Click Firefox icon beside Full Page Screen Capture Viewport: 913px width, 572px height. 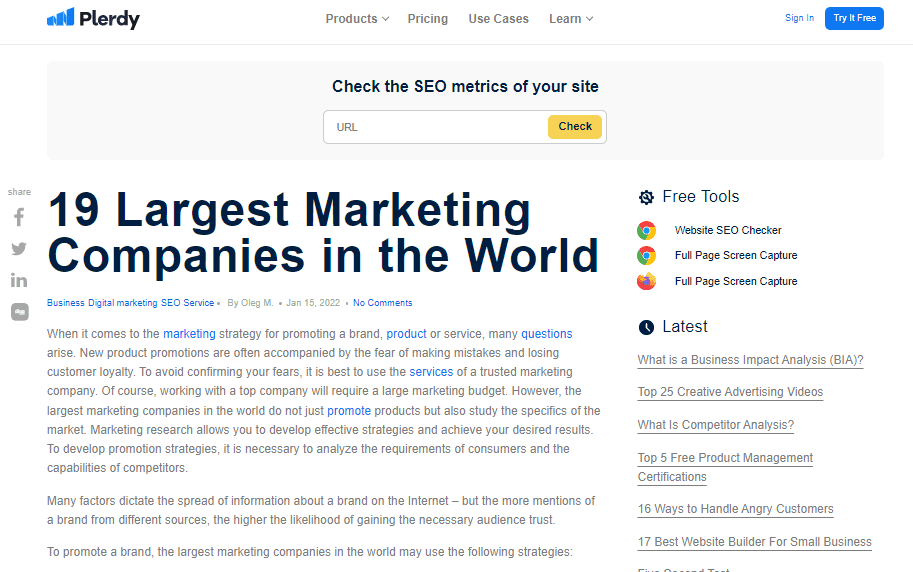646,281
